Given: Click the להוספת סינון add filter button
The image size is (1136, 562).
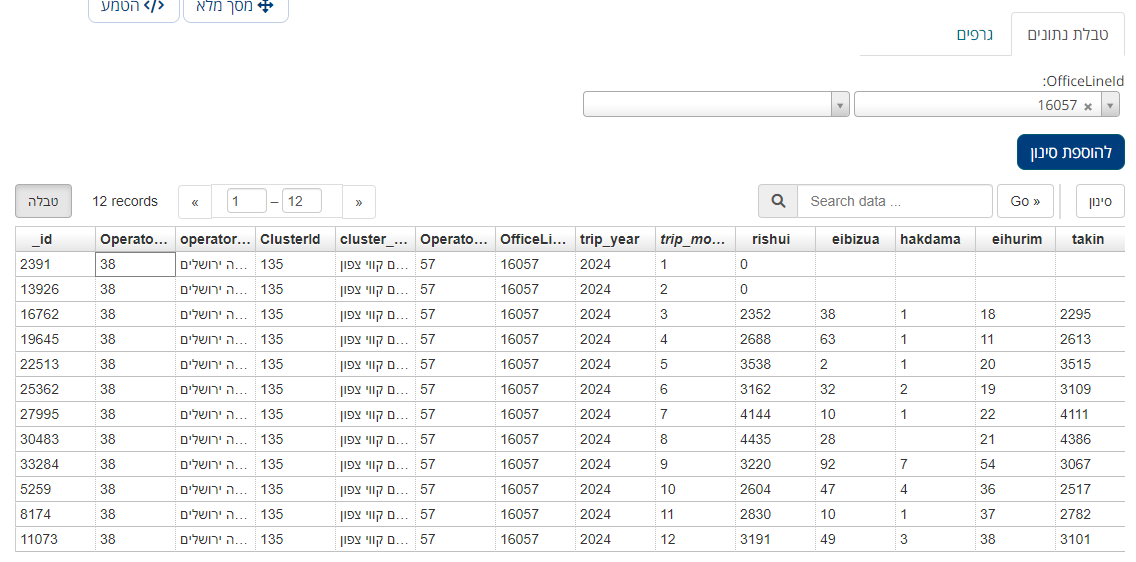Looking at the screenshot, I should pos(1071,152).
